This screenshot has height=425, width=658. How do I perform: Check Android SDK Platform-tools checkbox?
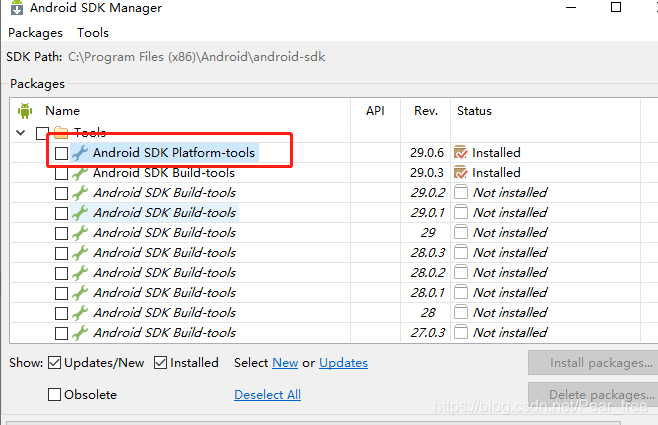tap(61, 153)
